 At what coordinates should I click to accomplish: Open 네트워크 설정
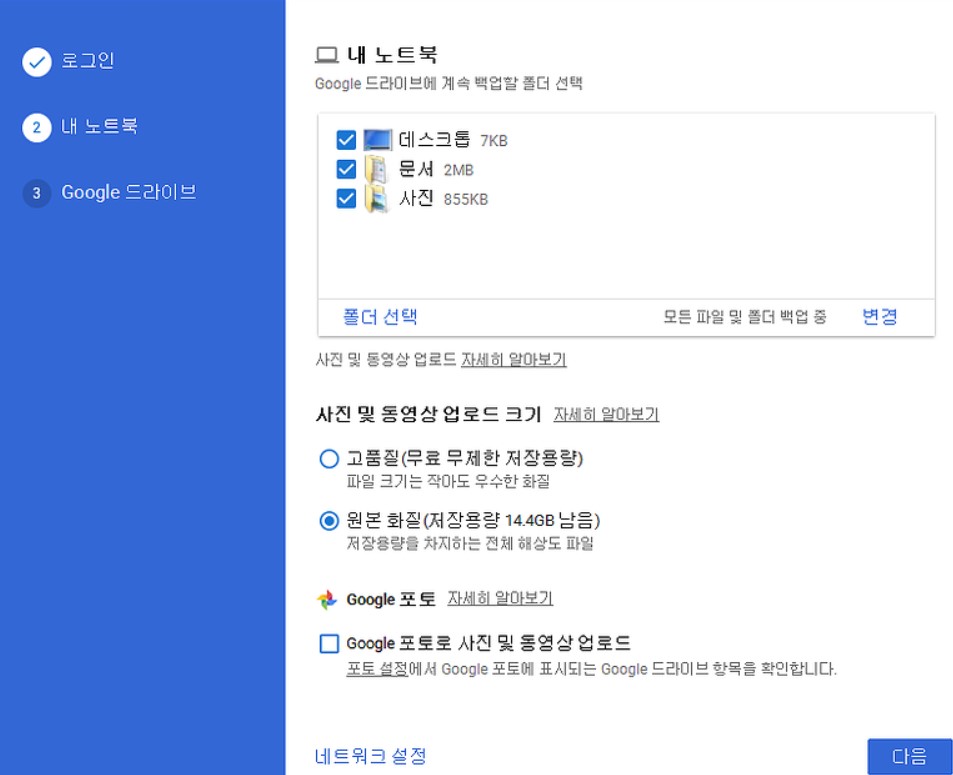(x=371, y=756)
